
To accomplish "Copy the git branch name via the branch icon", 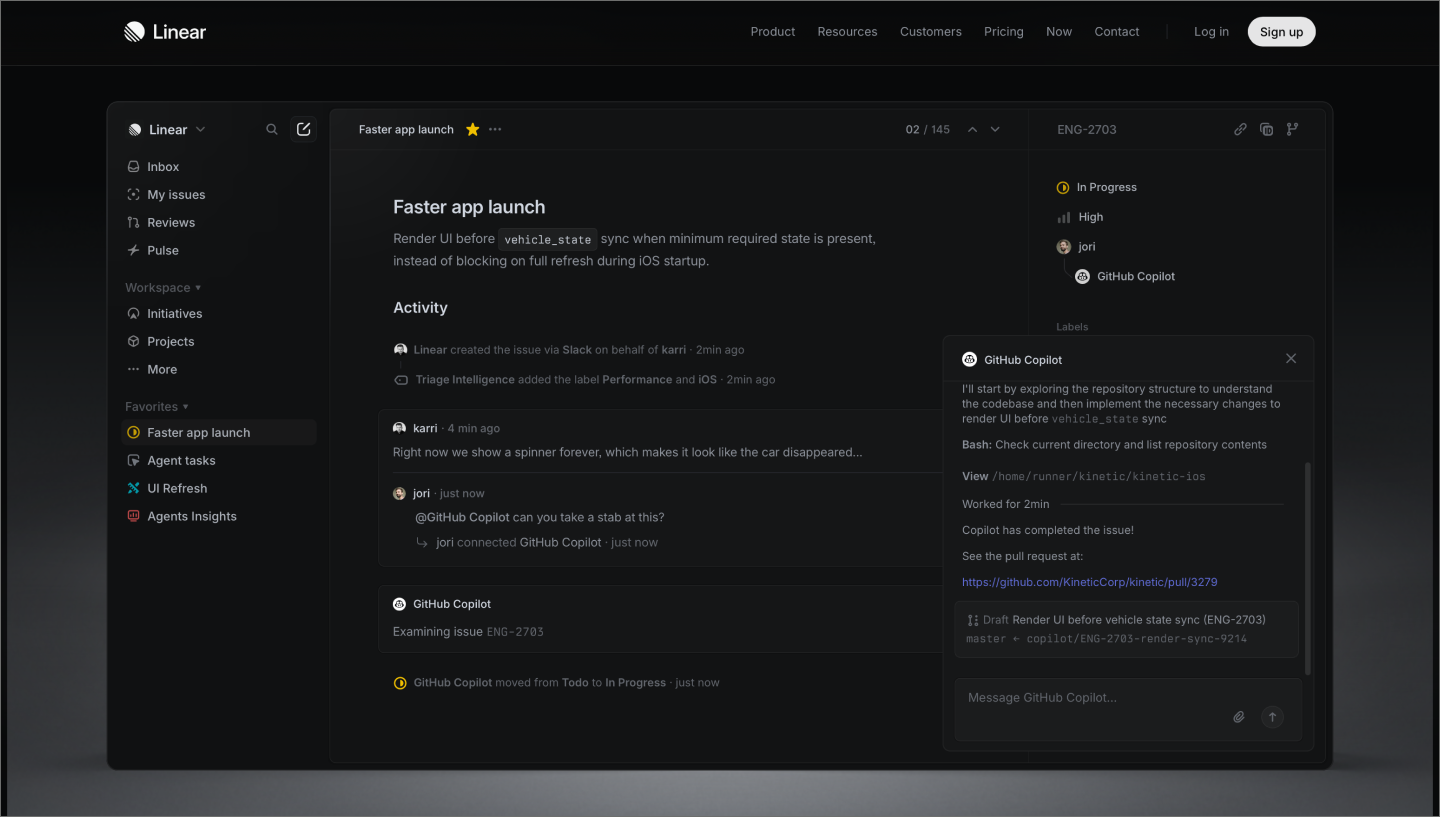I will 1292,129.
